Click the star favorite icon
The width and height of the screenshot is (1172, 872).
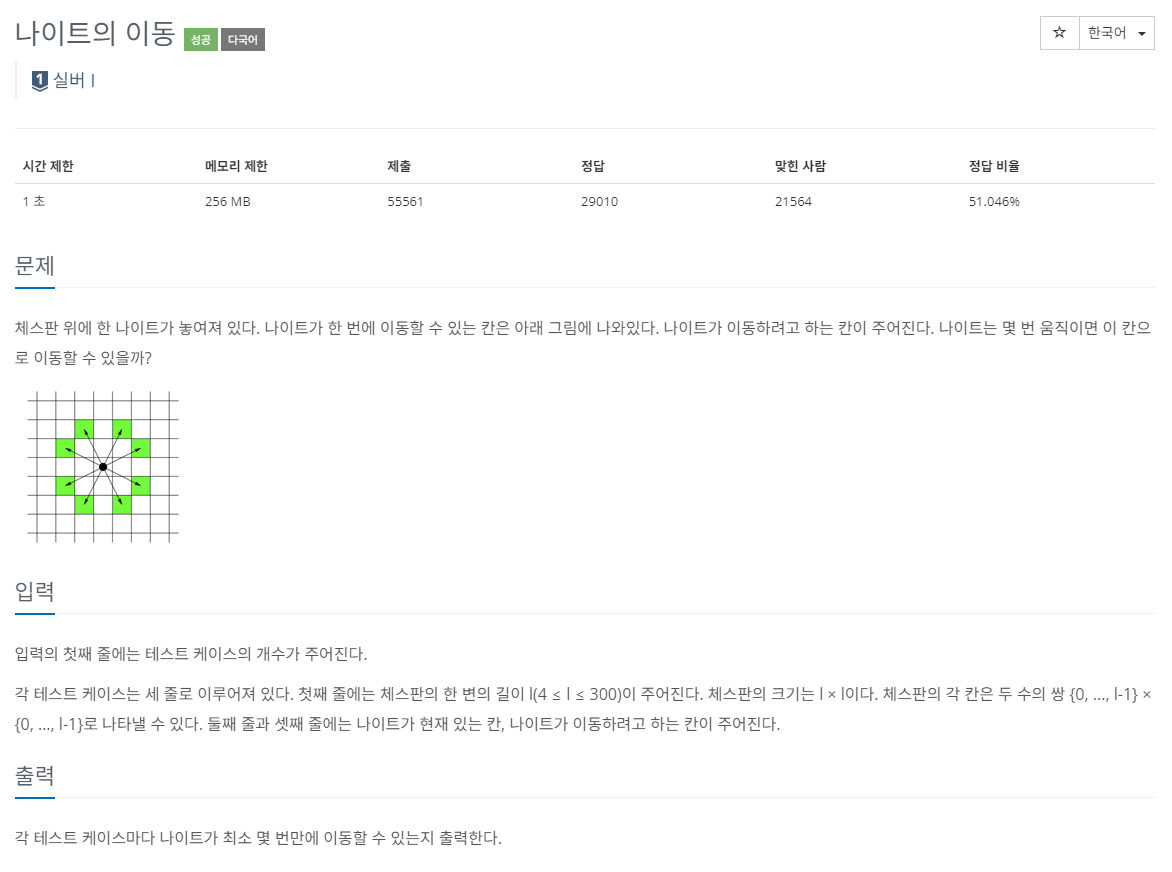(1059, 33)
